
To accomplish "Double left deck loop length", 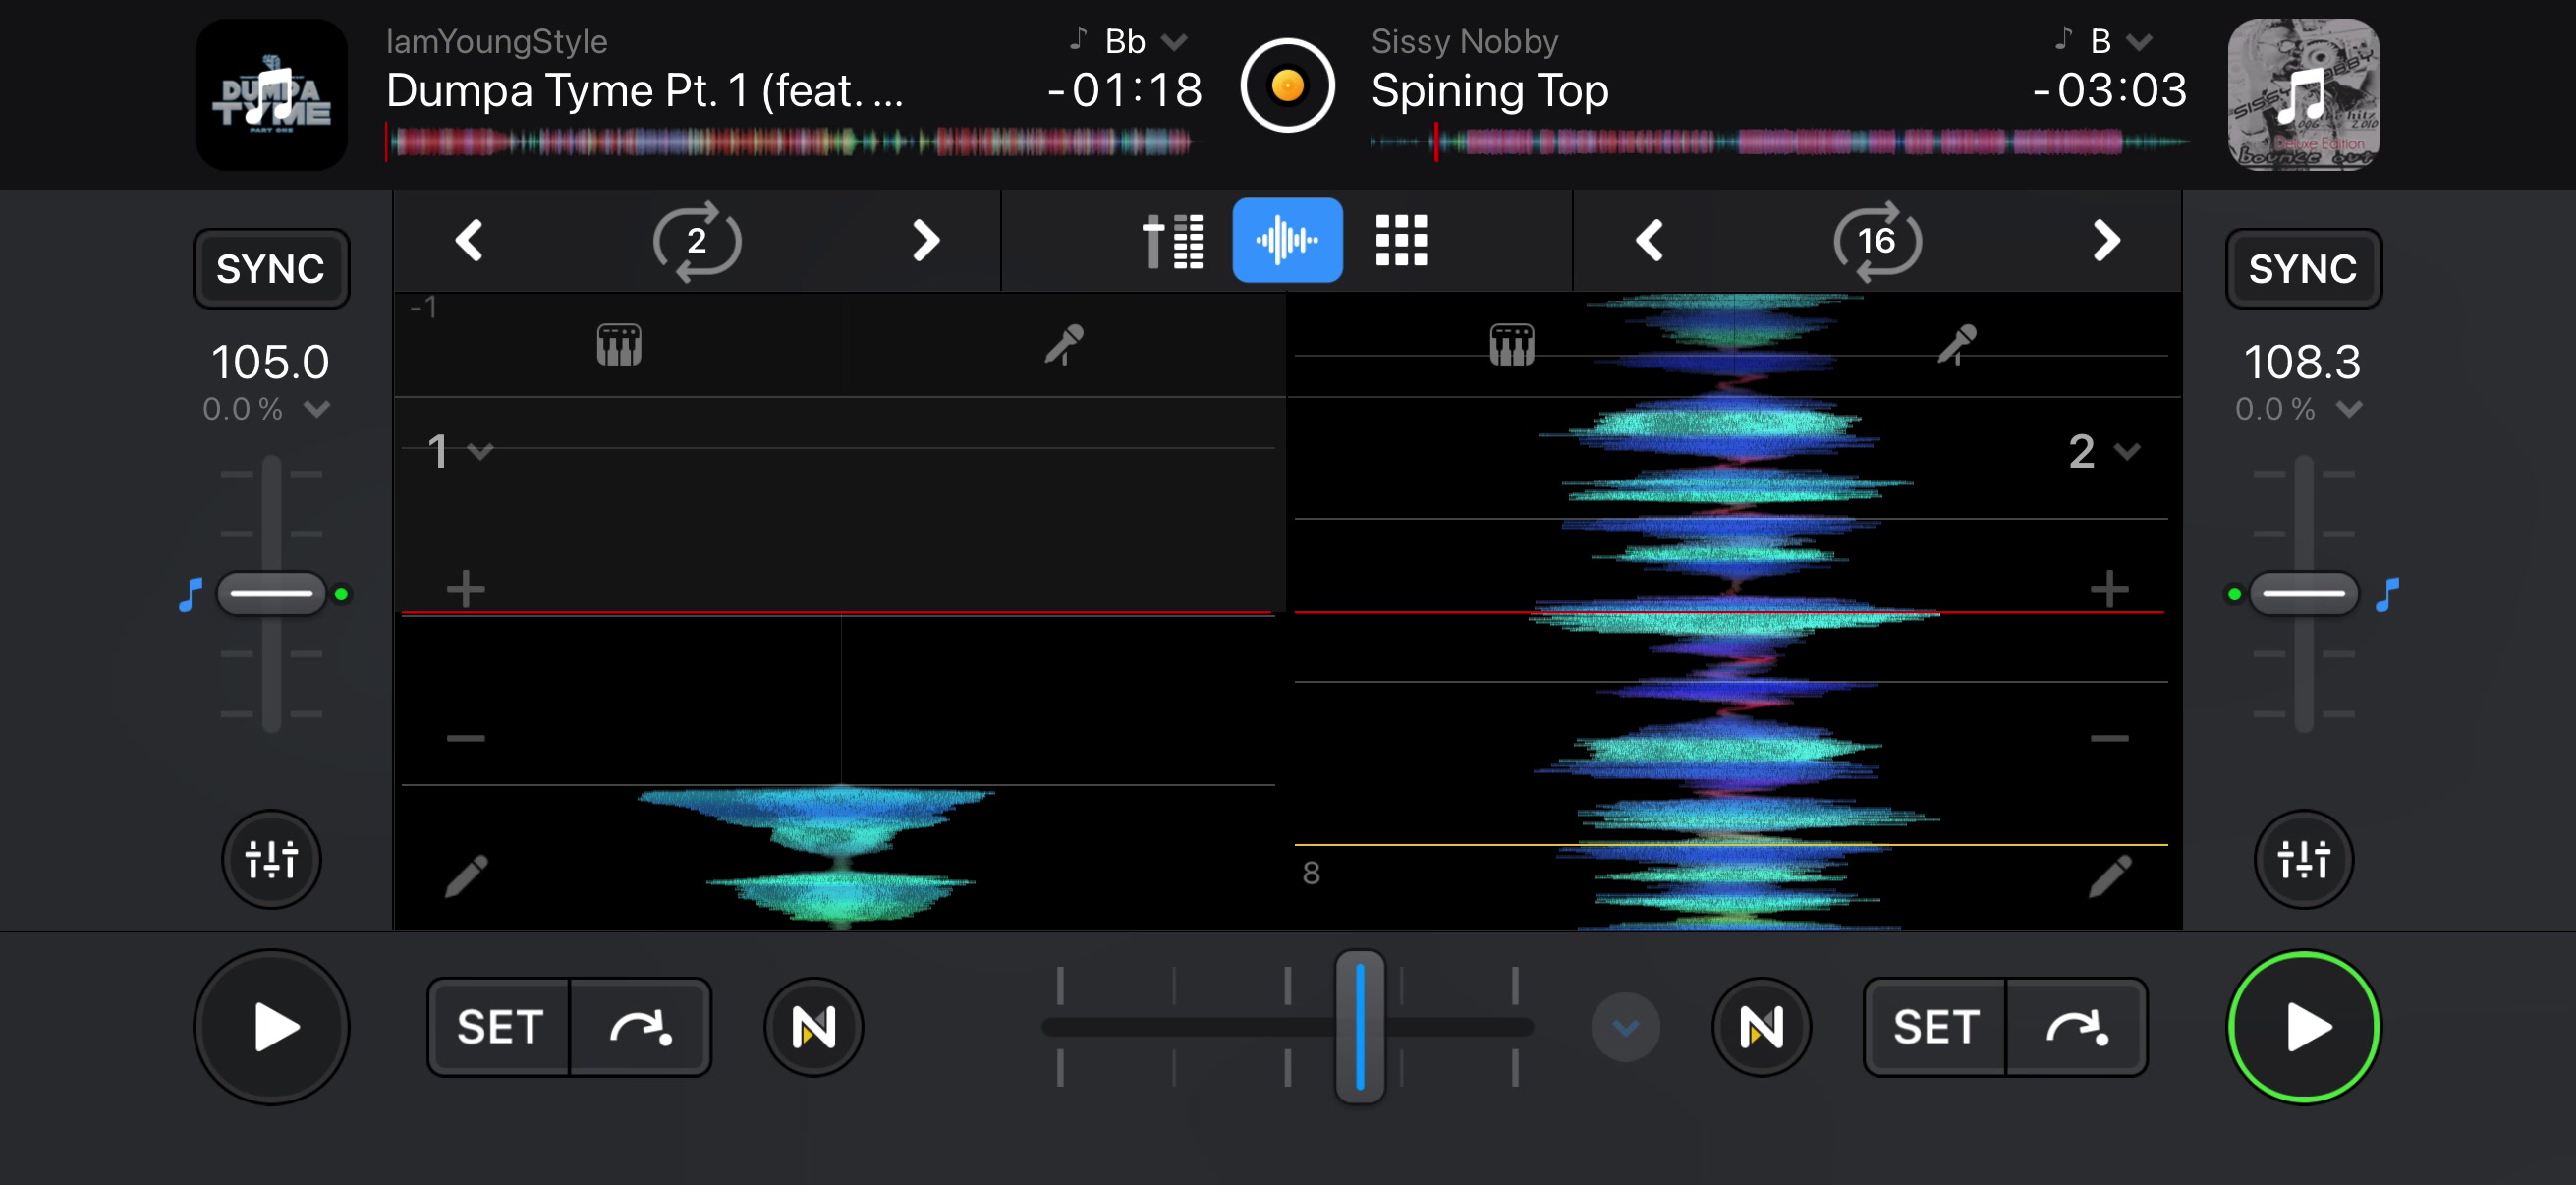I will pyautogui.click(x=926, y=240).
